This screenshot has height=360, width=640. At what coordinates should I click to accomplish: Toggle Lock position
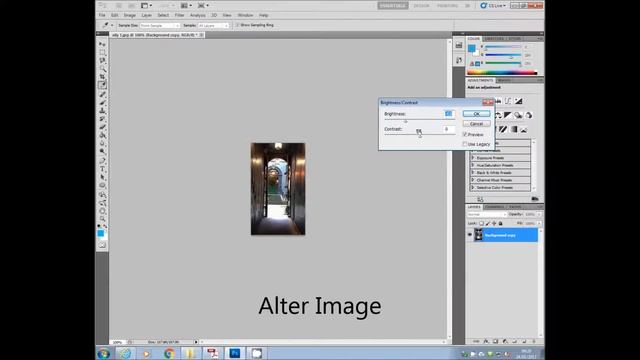(x=494, y=223)
